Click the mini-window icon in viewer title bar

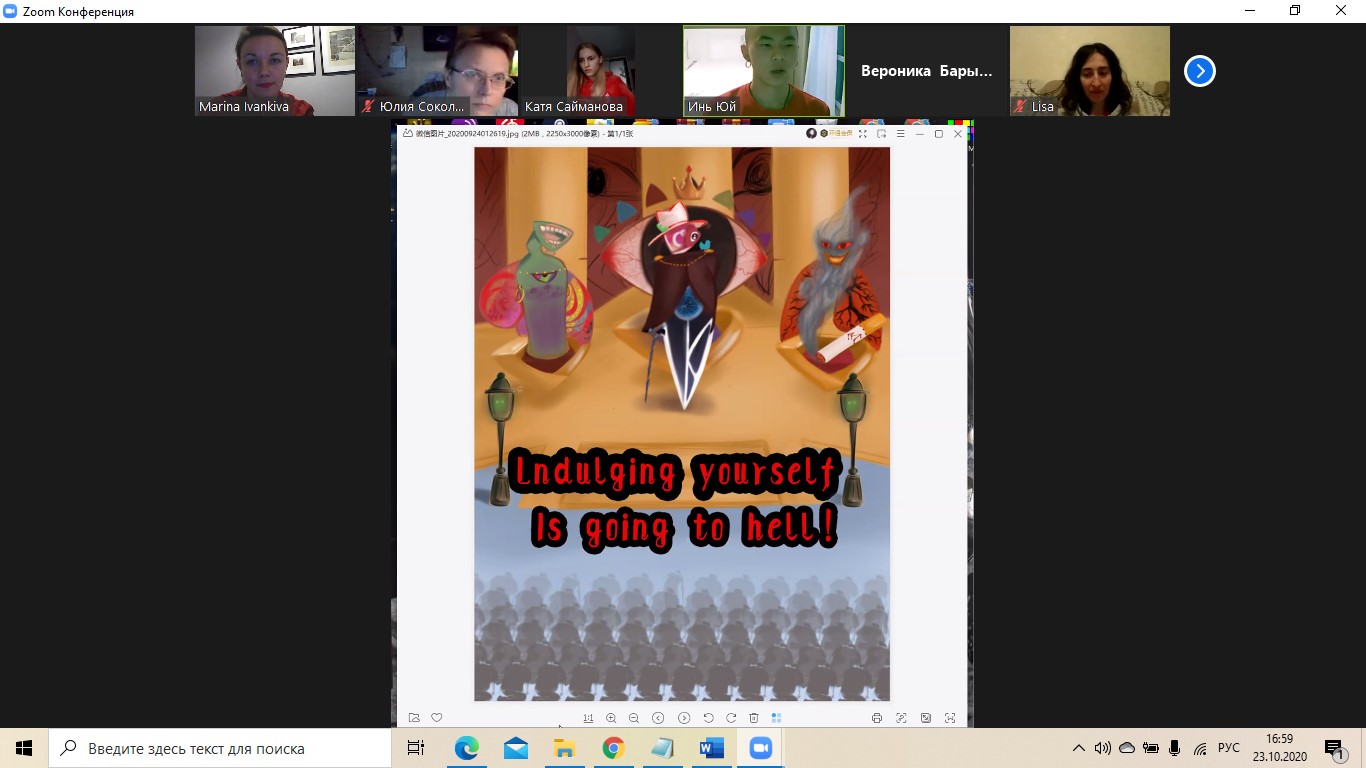pyautogui.click(x=882, y=133)
